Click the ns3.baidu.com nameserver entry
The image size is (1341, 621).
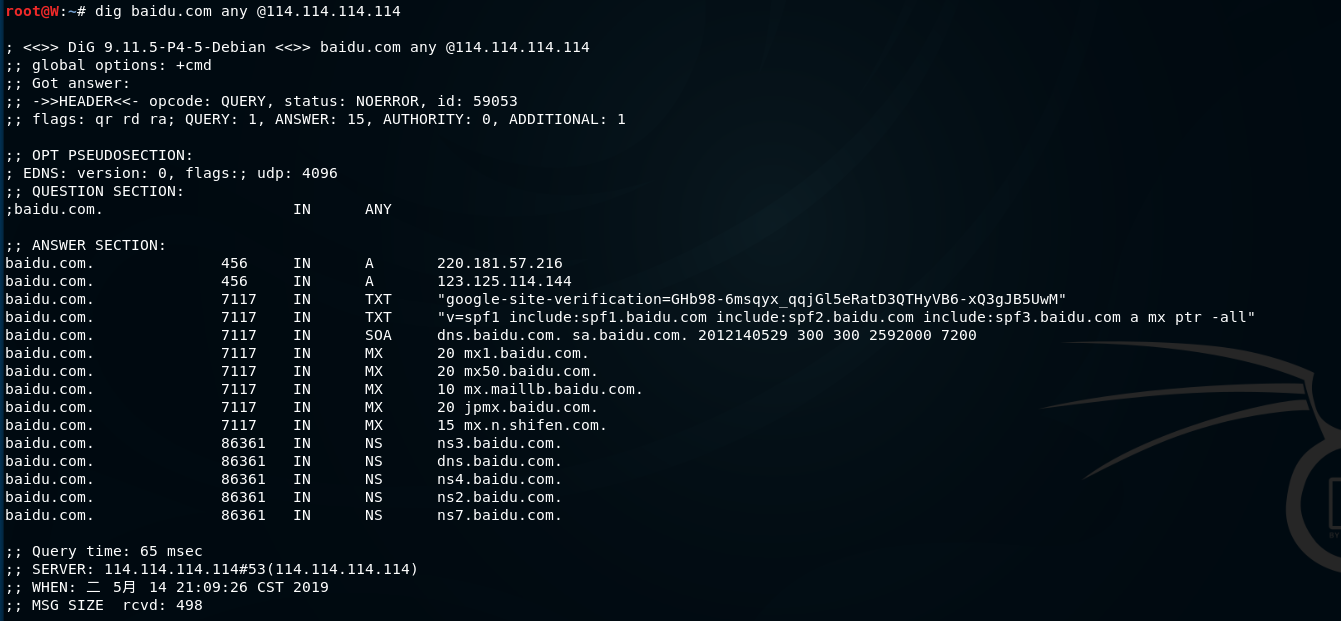[x=499, y=443]
